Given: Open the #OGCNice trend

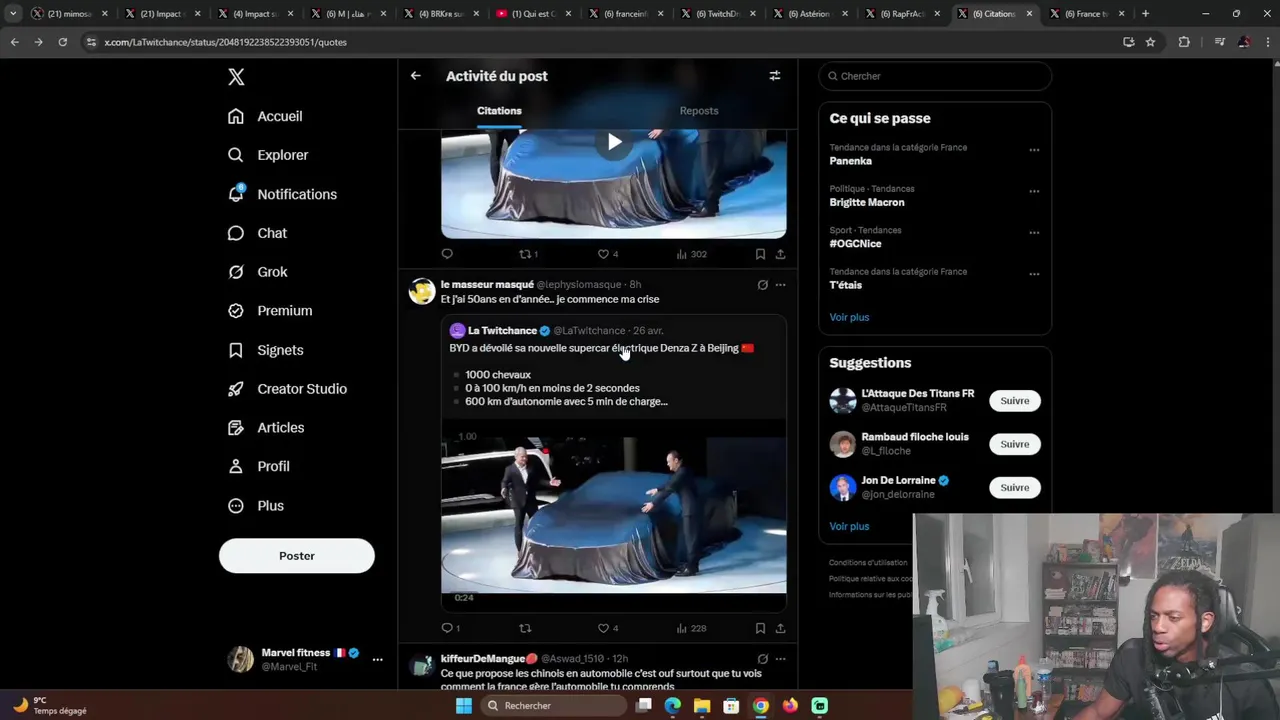Looking at the screenshot, I should coord(855,244).
